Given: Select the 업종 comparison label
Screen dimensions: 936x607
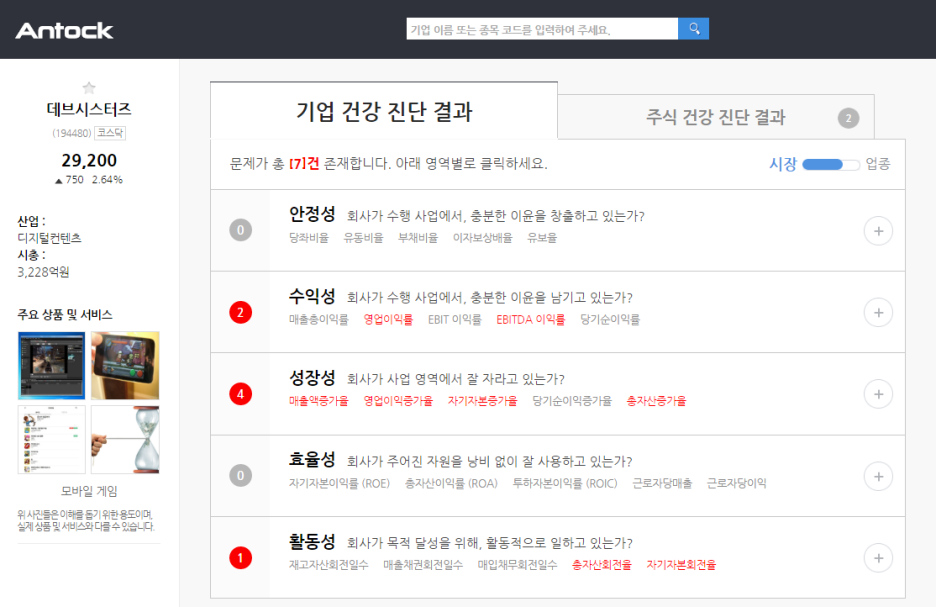Looking at the screenshot, I should point(878,164).
